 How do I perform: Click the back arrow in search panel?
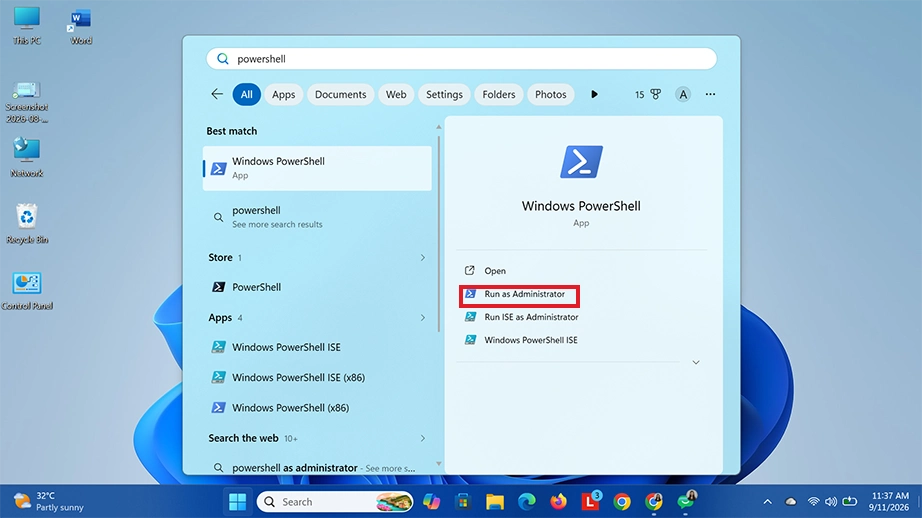pos(217,94)
